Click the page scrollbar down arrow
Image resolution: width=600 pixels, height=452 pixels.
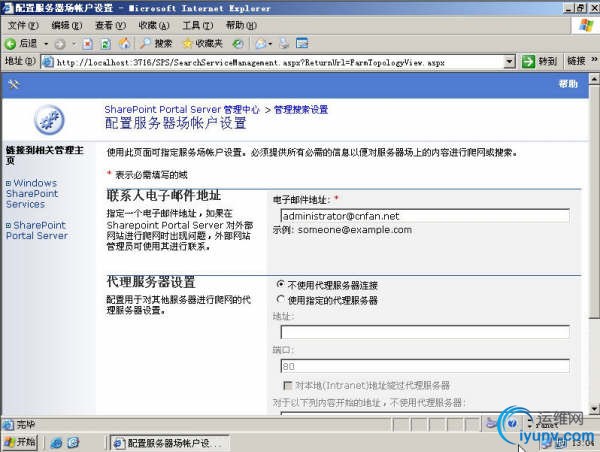click(x=594, y=409)
